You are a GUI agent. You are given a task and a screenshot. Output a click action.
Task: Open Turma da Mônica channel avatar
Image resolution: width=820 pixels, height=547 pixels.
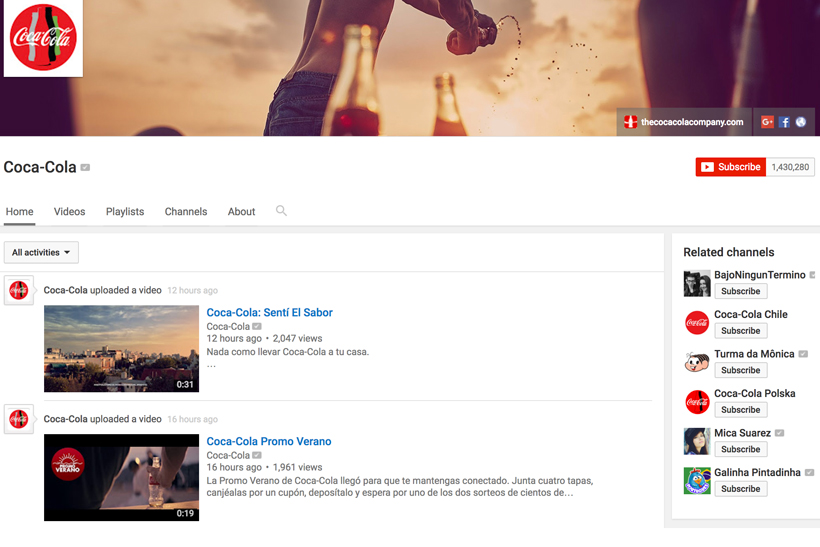(x=696, y=362)
